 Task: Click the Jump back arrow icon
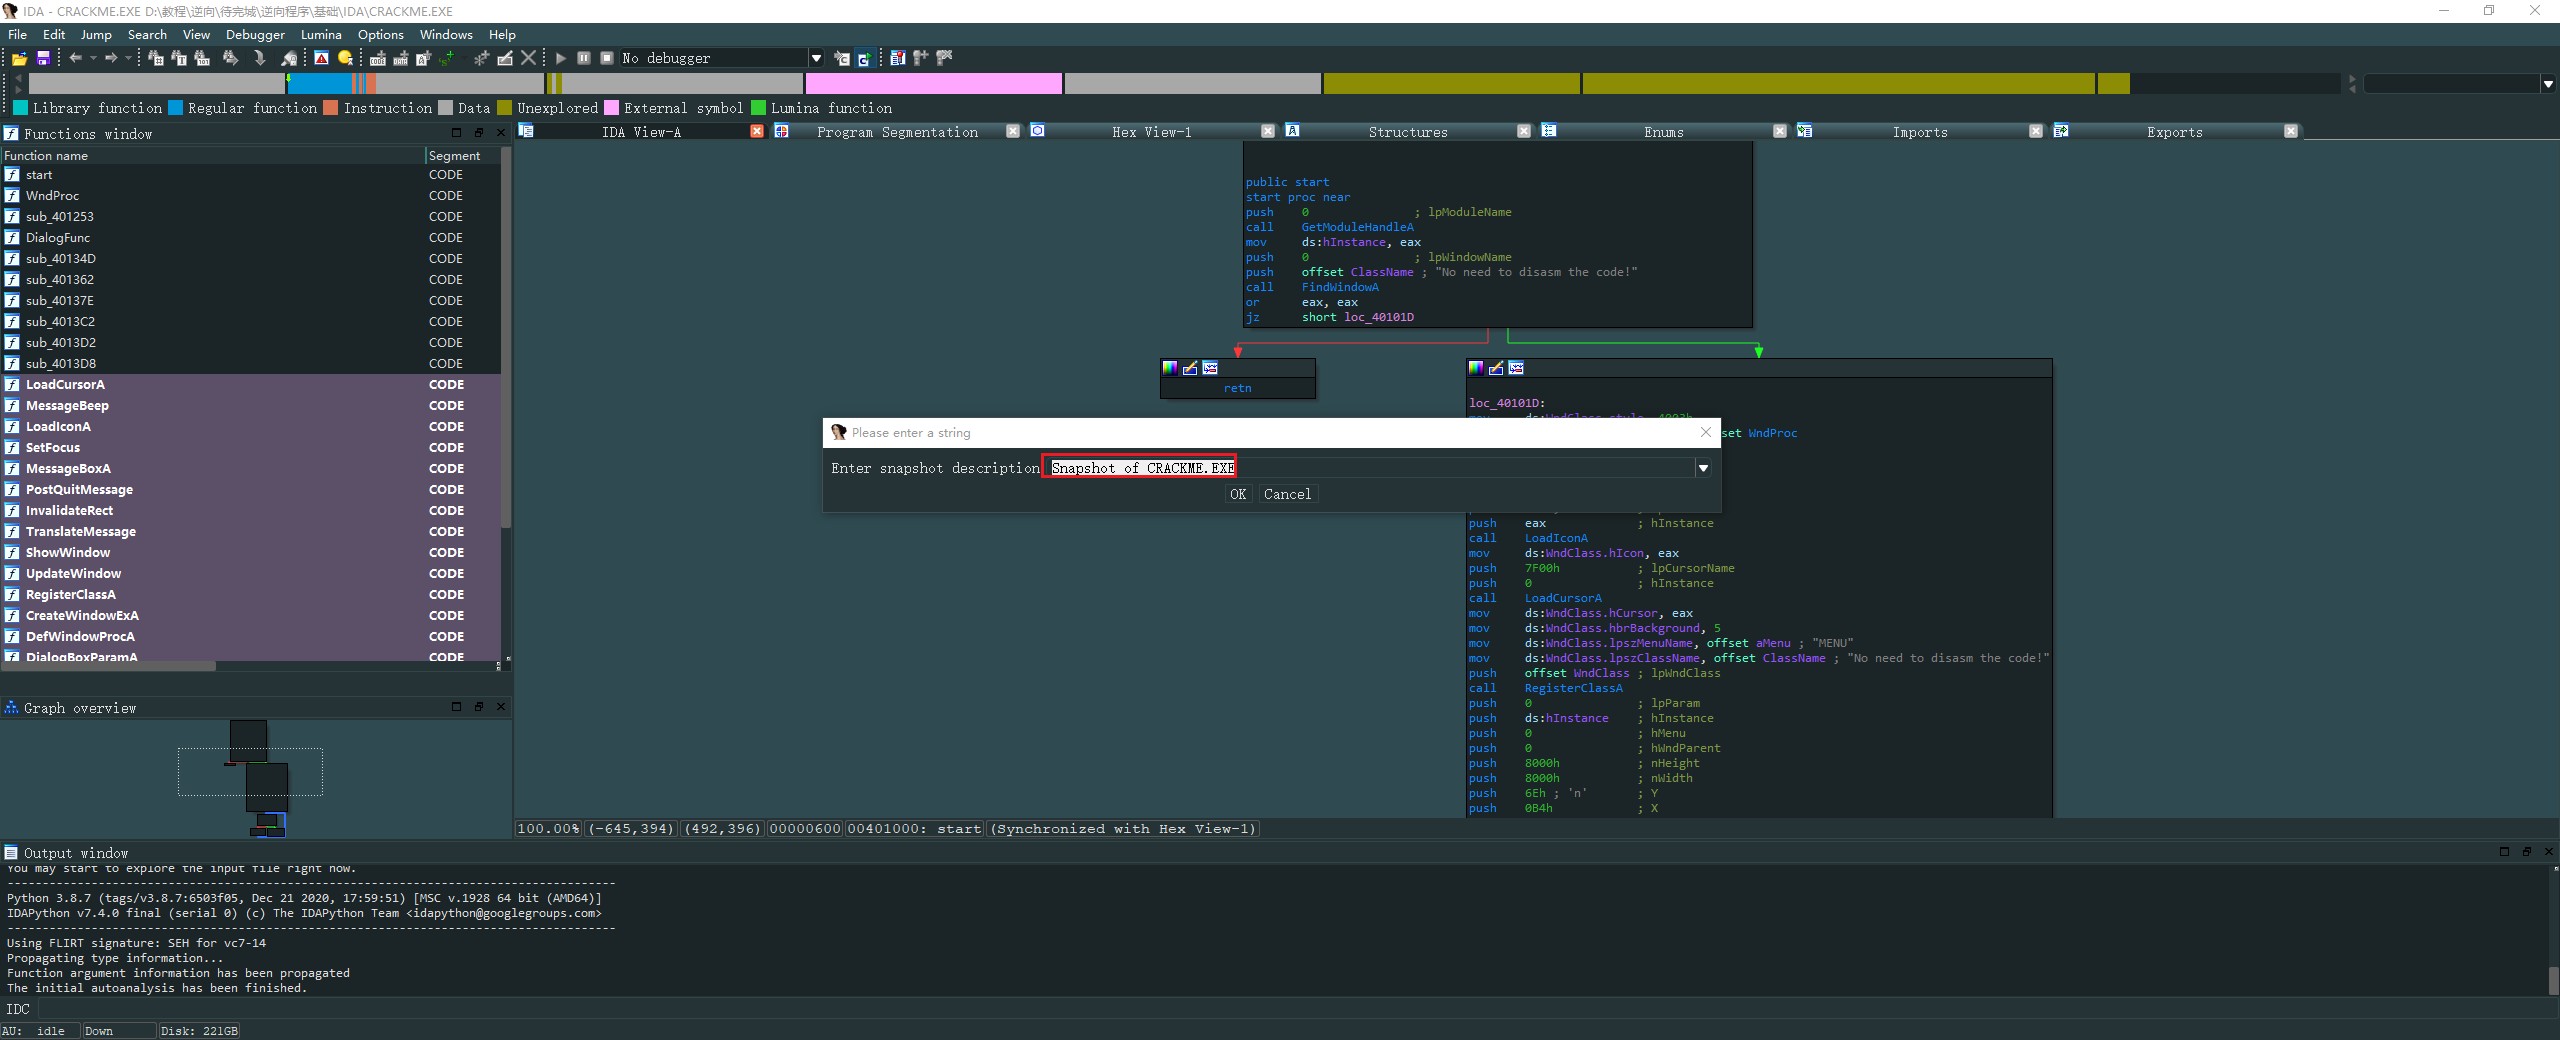pos(75,58)
